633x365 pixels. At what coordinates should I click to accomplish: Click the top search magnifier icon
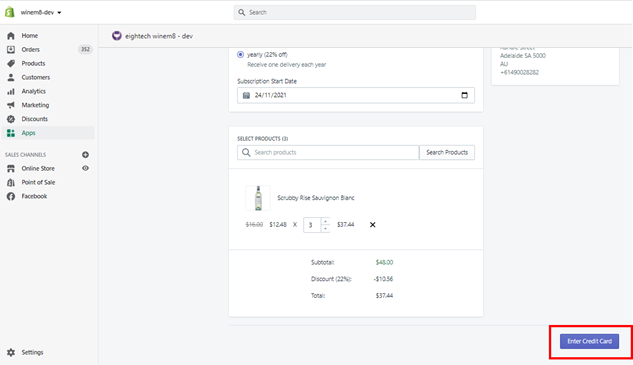[x=241, y=13]
